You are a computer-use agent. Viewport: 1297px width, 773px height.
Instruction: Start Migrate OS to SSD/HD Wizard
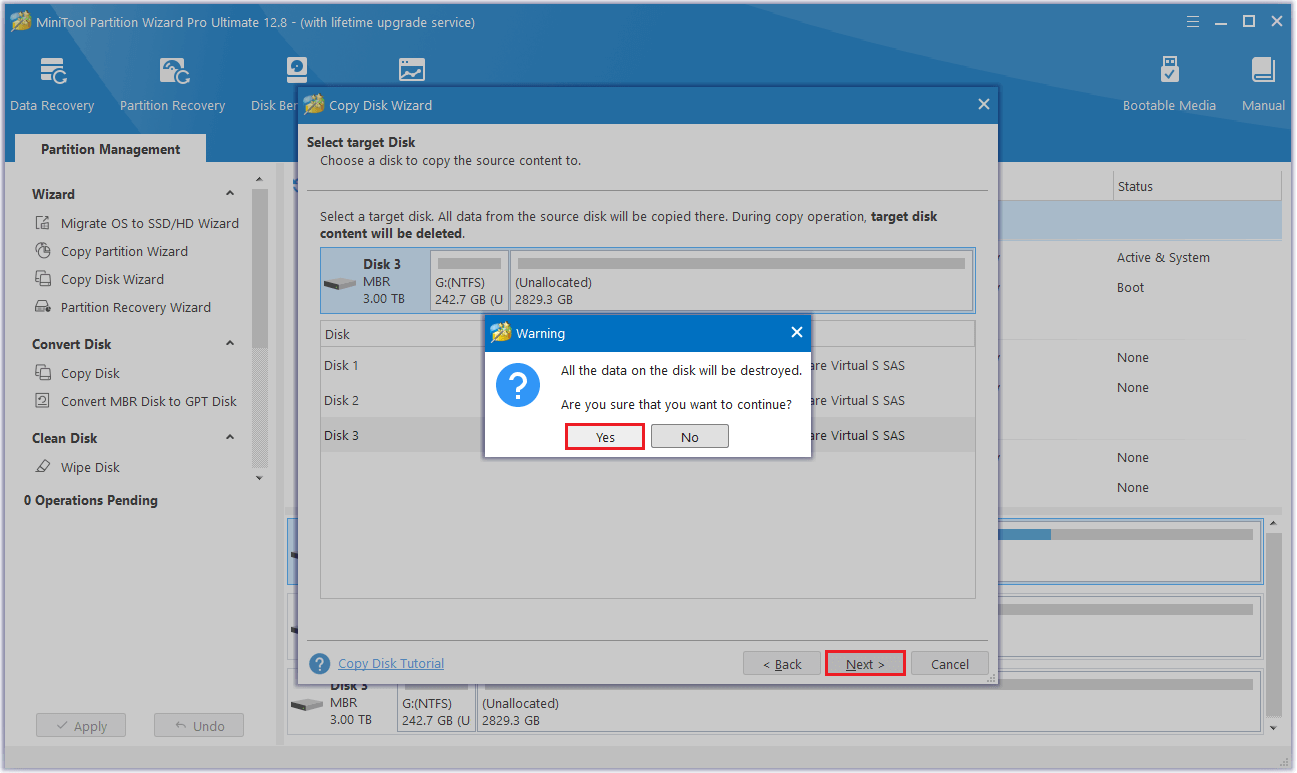[x=149, y=224]
